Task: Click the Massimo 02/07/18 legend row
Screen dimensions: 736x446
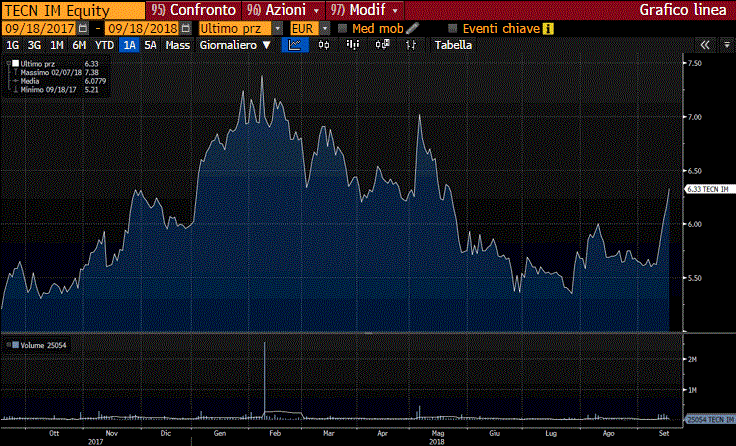Action: pos(60,72)
